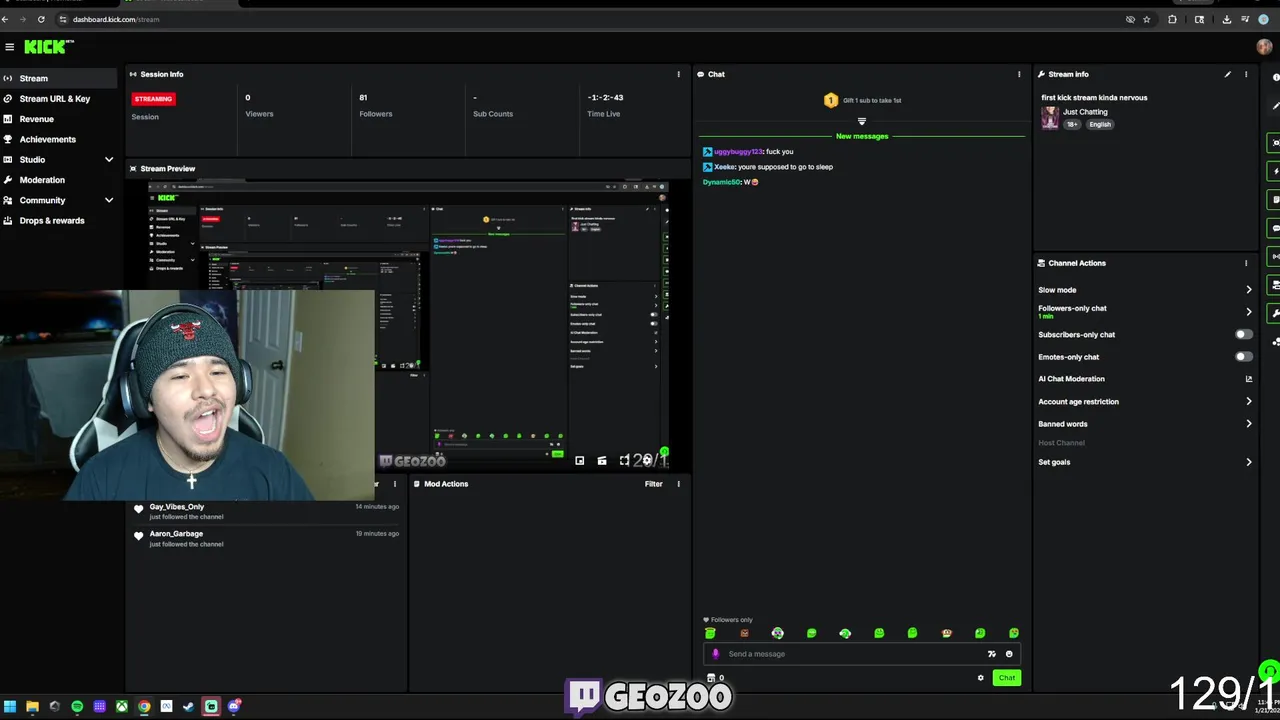Click the Filter button in Mod Actions
Viewport: 1280px width, 720px height.
pos(653,484)
